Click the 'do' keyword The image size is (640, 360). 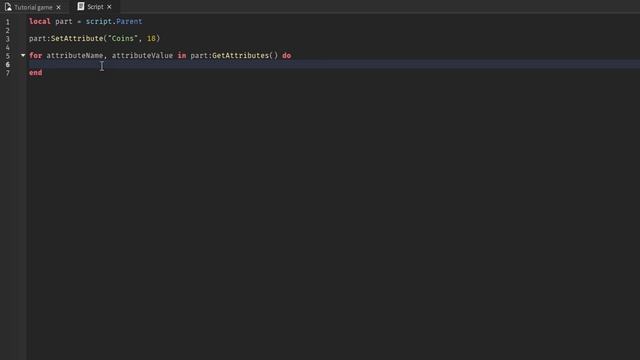click(287, 55)
